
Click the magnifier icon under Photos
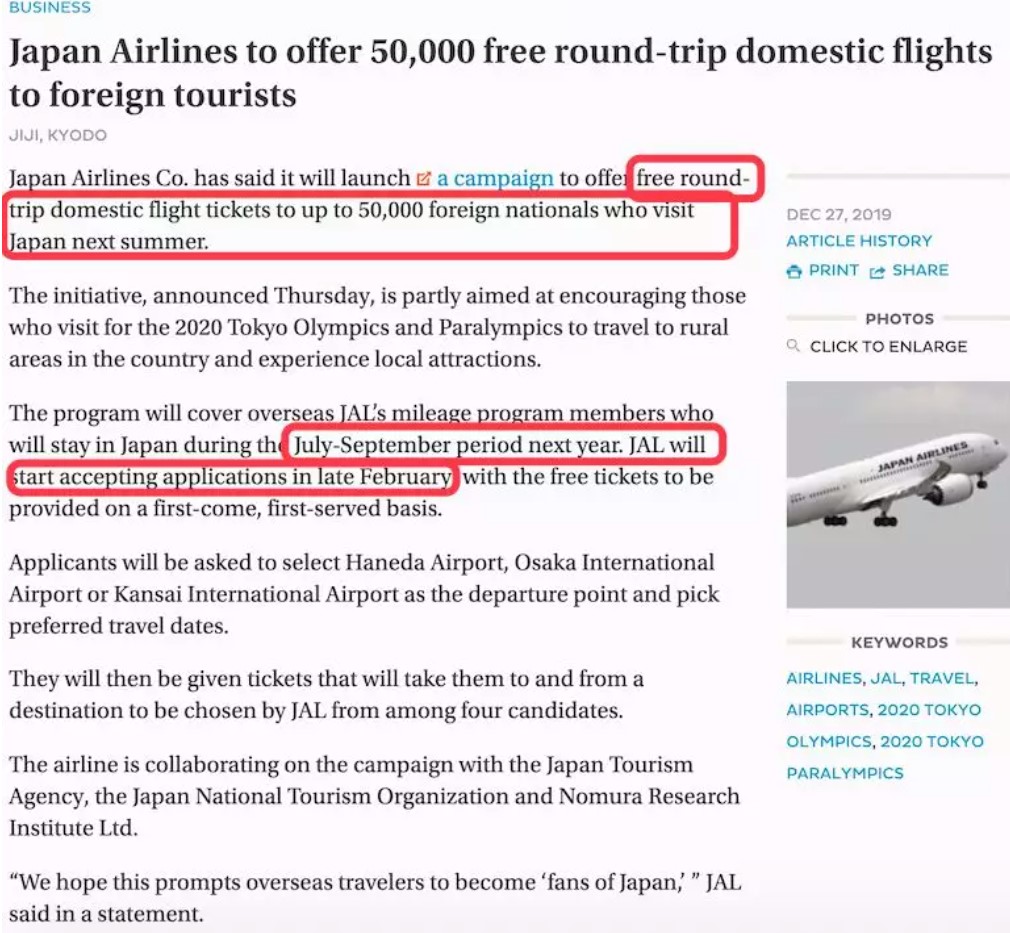click(794, 346)
